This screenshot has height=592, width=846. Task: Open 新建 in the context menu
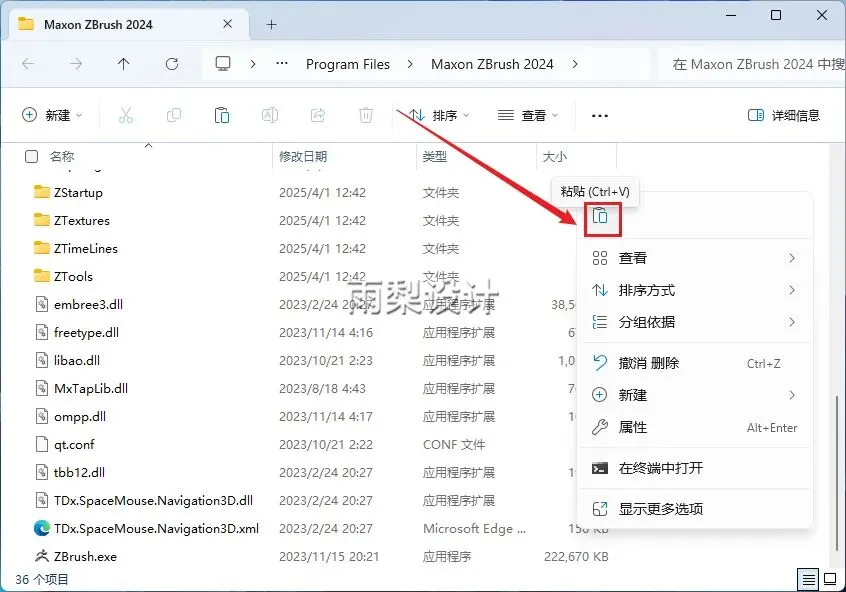click(694, 395)
